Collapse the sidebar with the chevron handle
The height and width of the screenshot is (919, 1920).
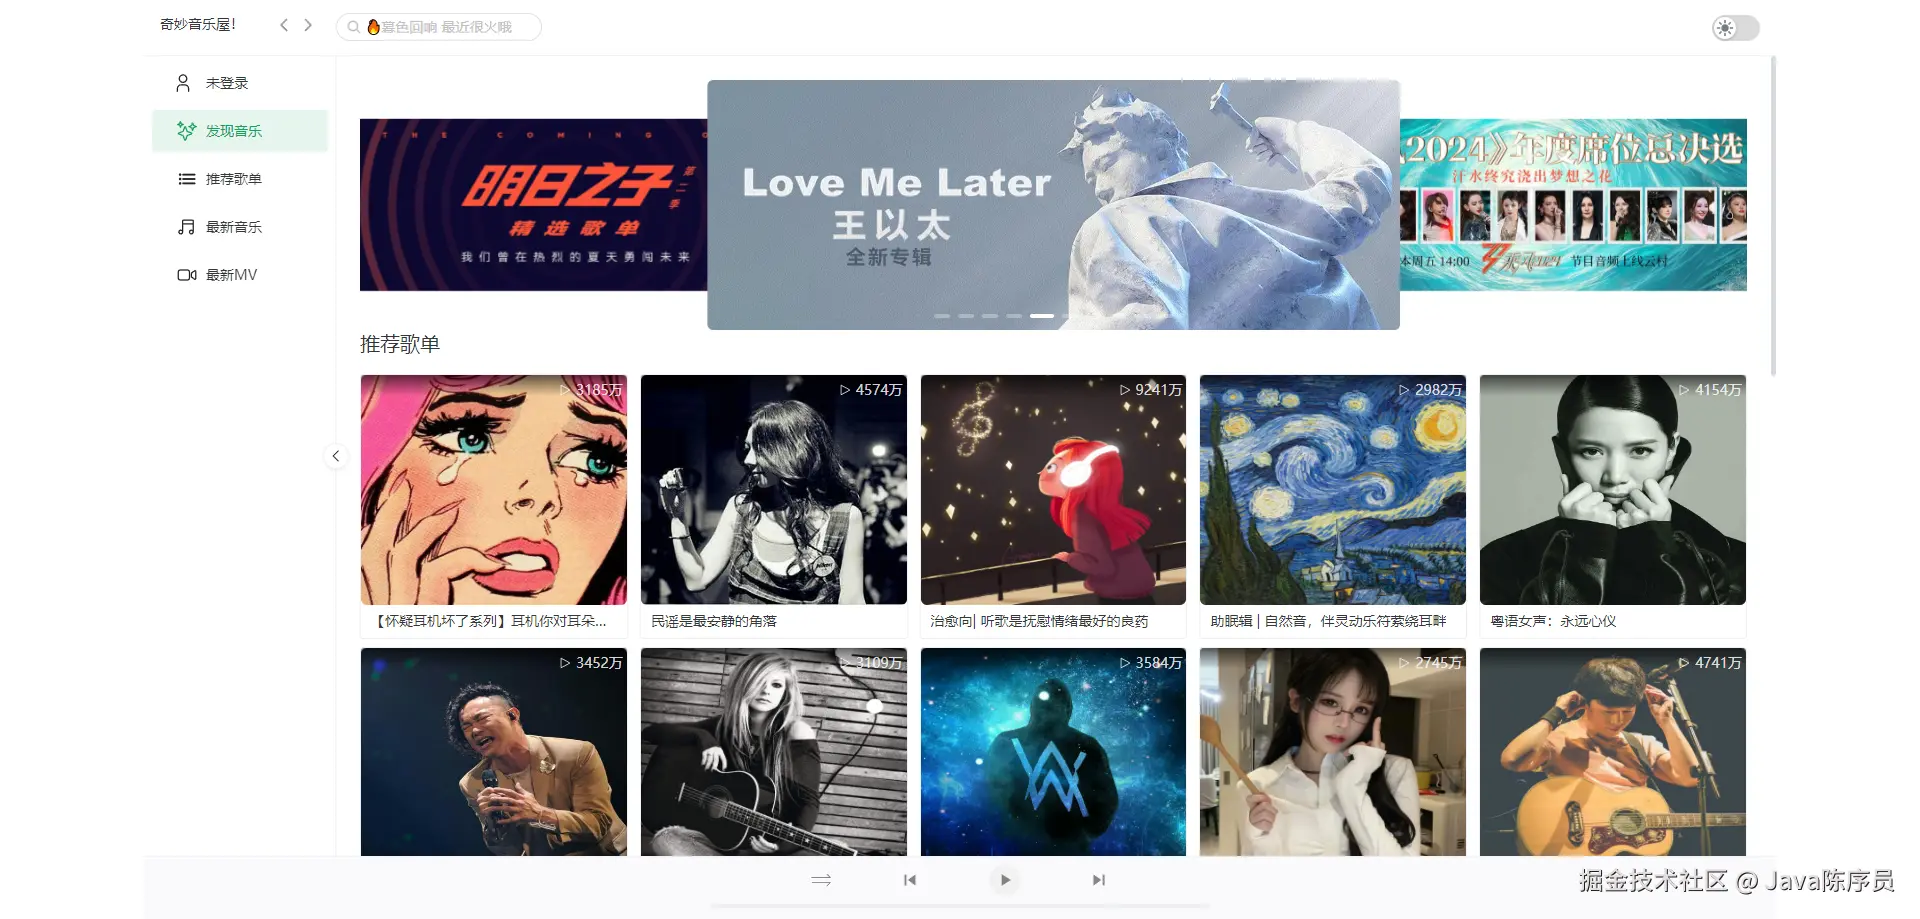[x=336, y=456]
